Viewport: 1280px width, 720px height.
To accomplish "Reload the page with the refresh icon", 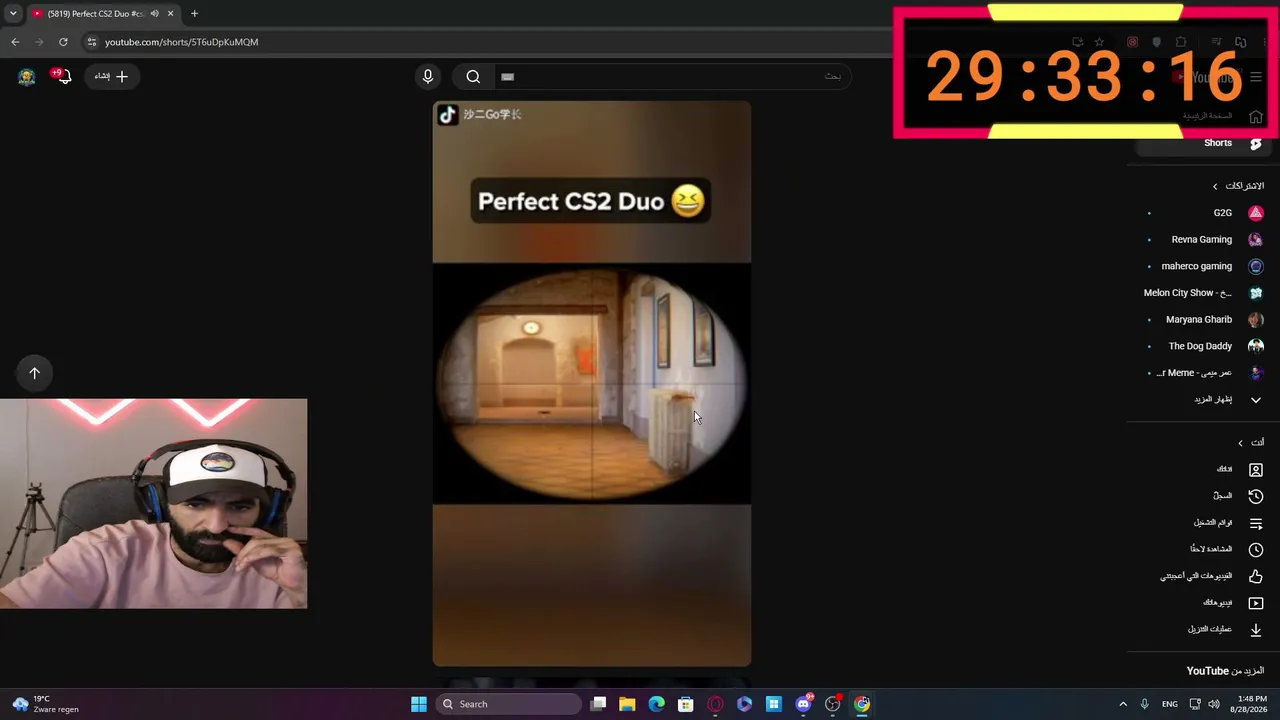I will tap(63, 42).
